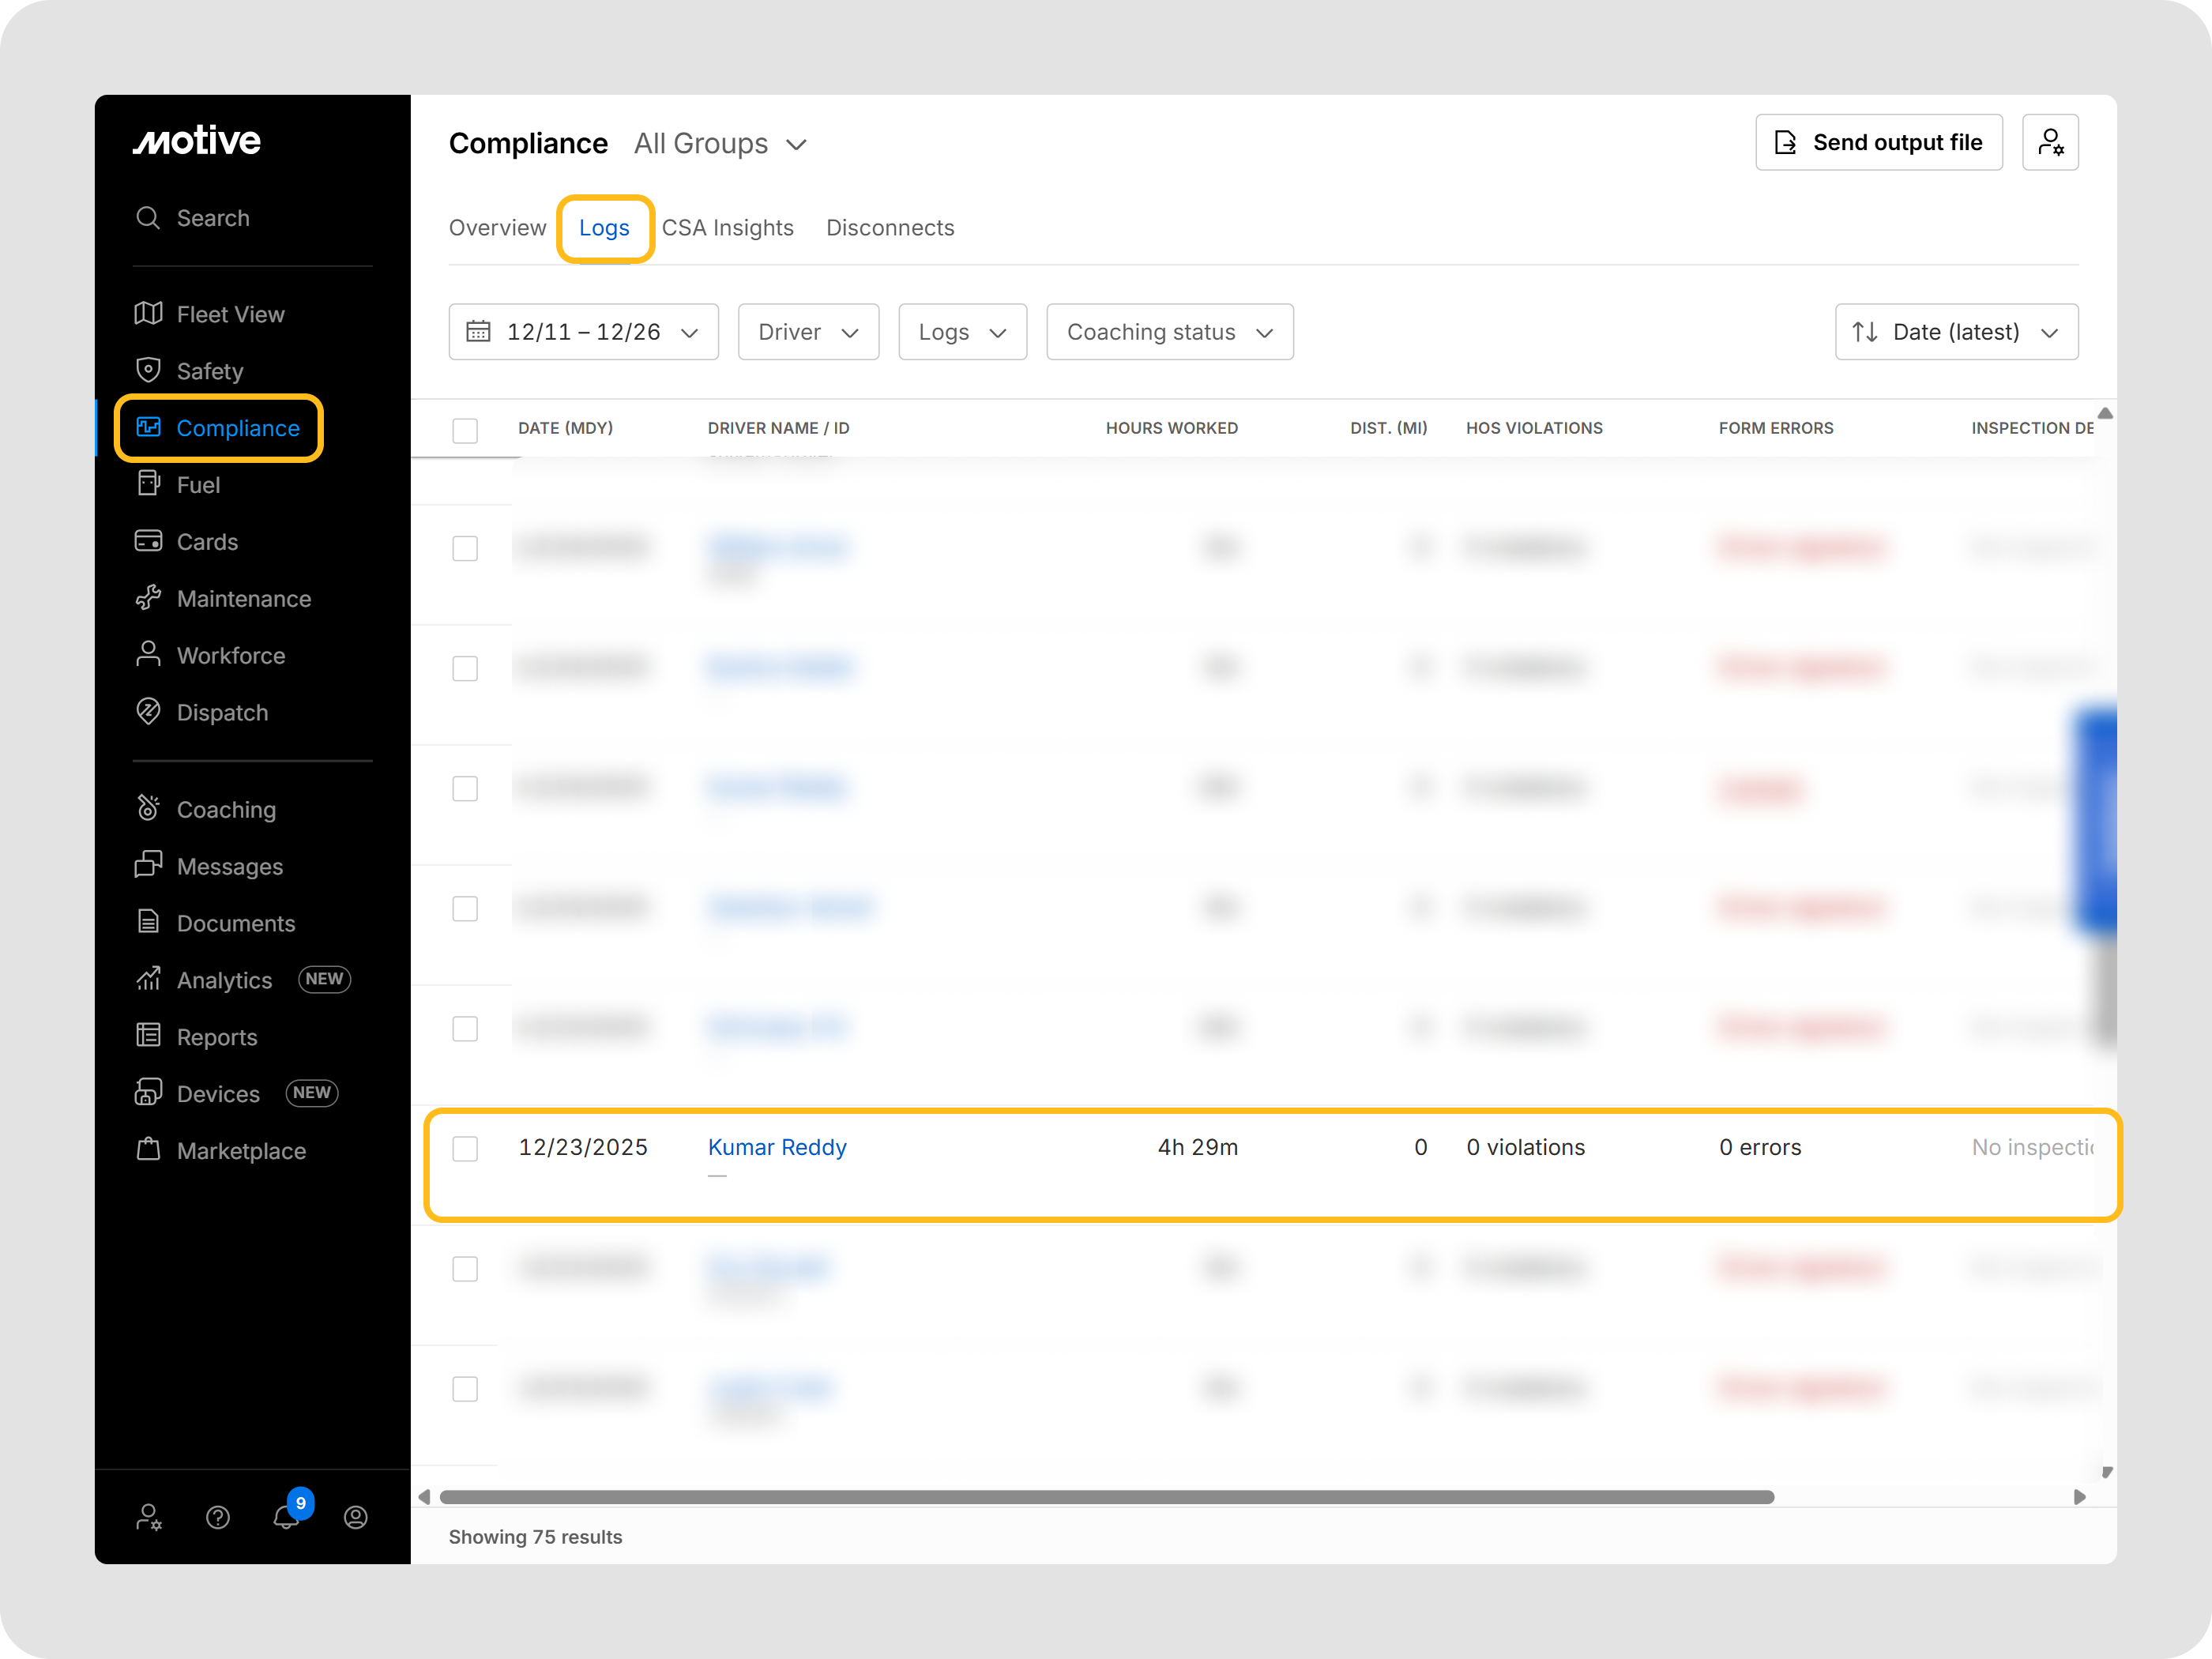
Task: Click the user settings icon beside Send output file
Action: point(2049,142)
